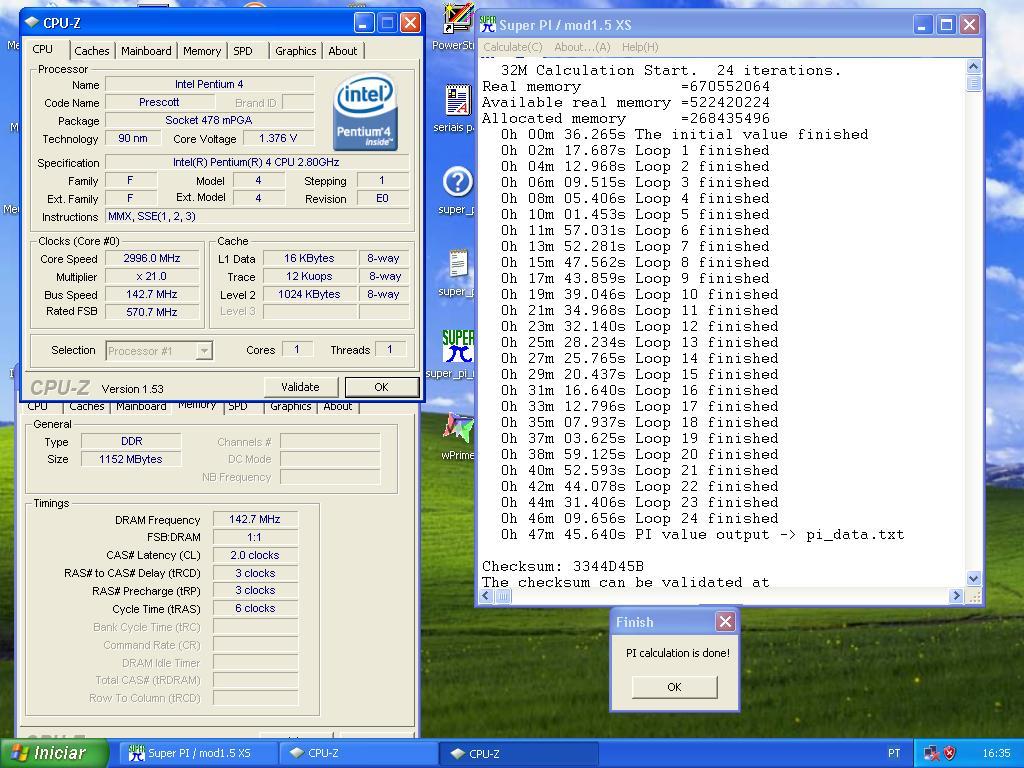The width and height of the screenshot is (1024, 768).
Task: Click Super PI vertical scrollbar up arrow
Action: tap(973, 67)
